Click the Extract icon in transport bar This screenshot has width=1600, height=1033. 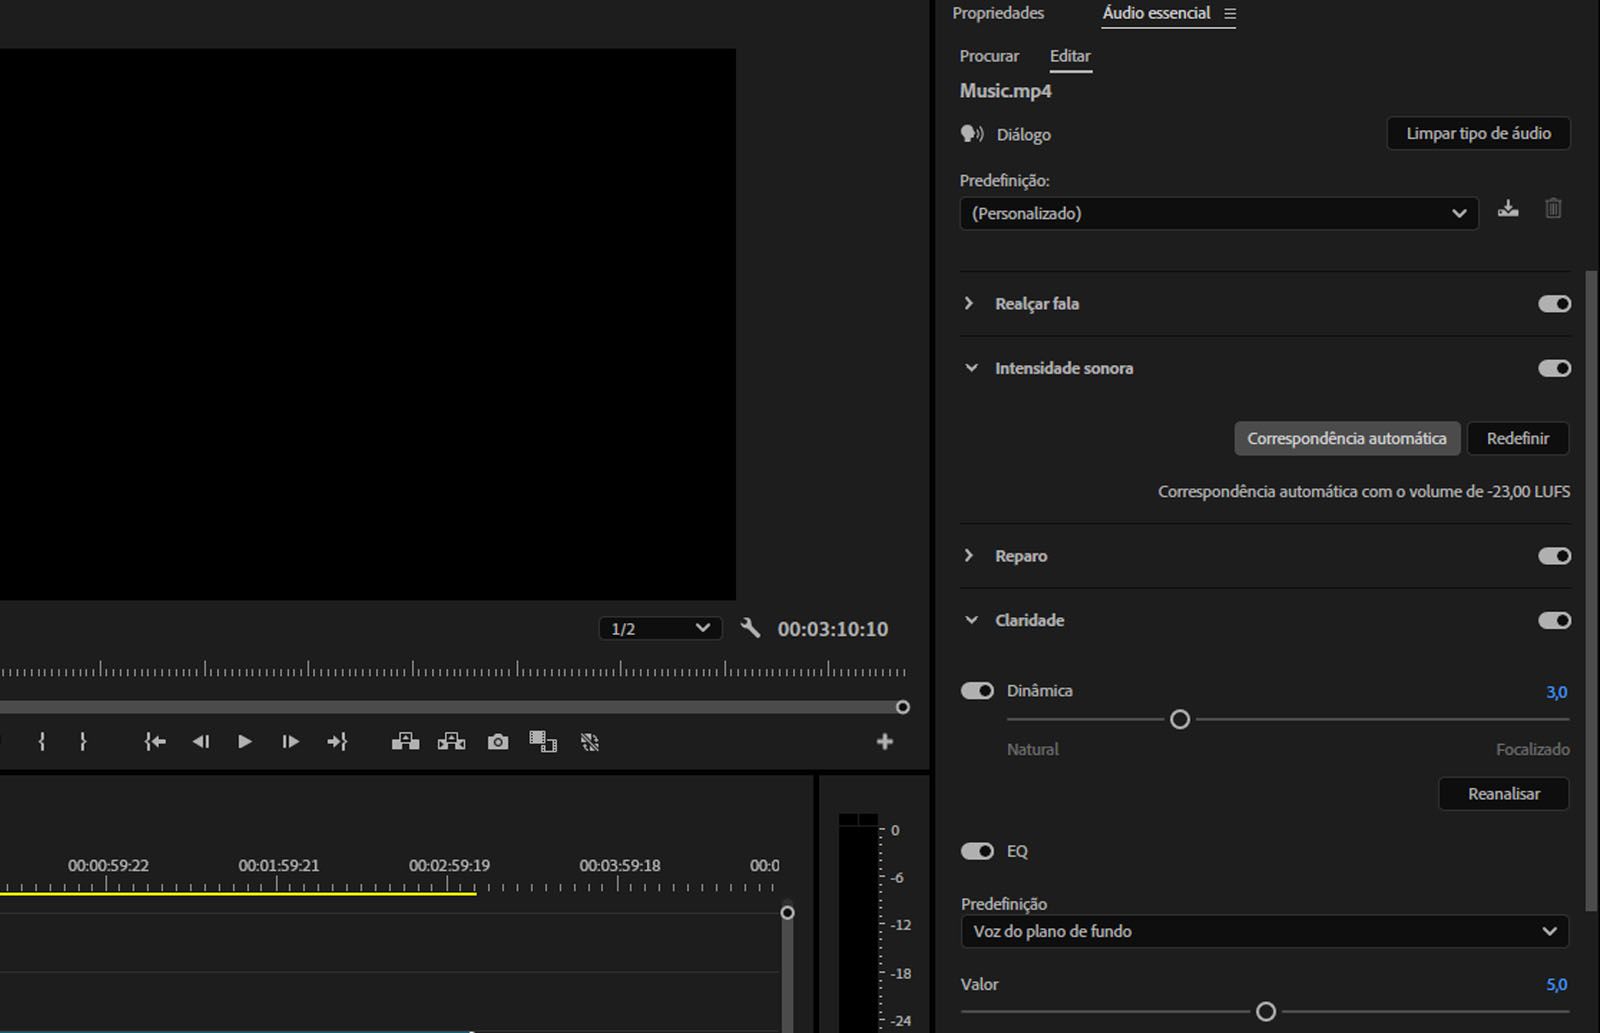click(451, 742)
